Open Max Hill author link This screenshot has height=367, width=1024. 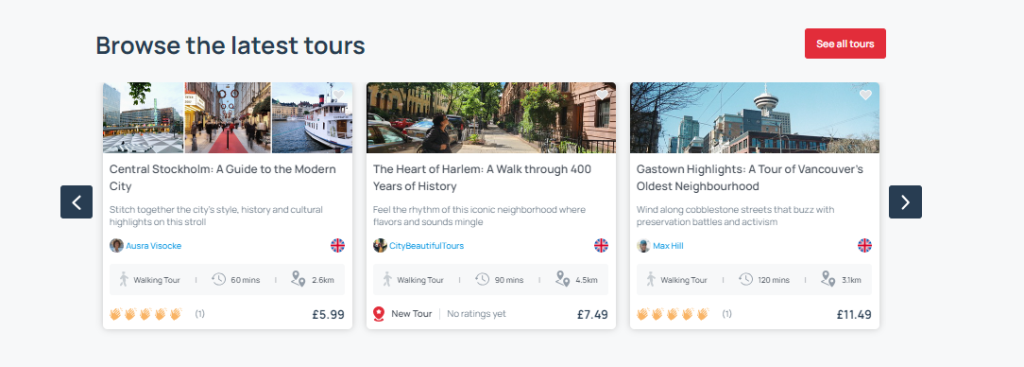click(x=668, y=246)
